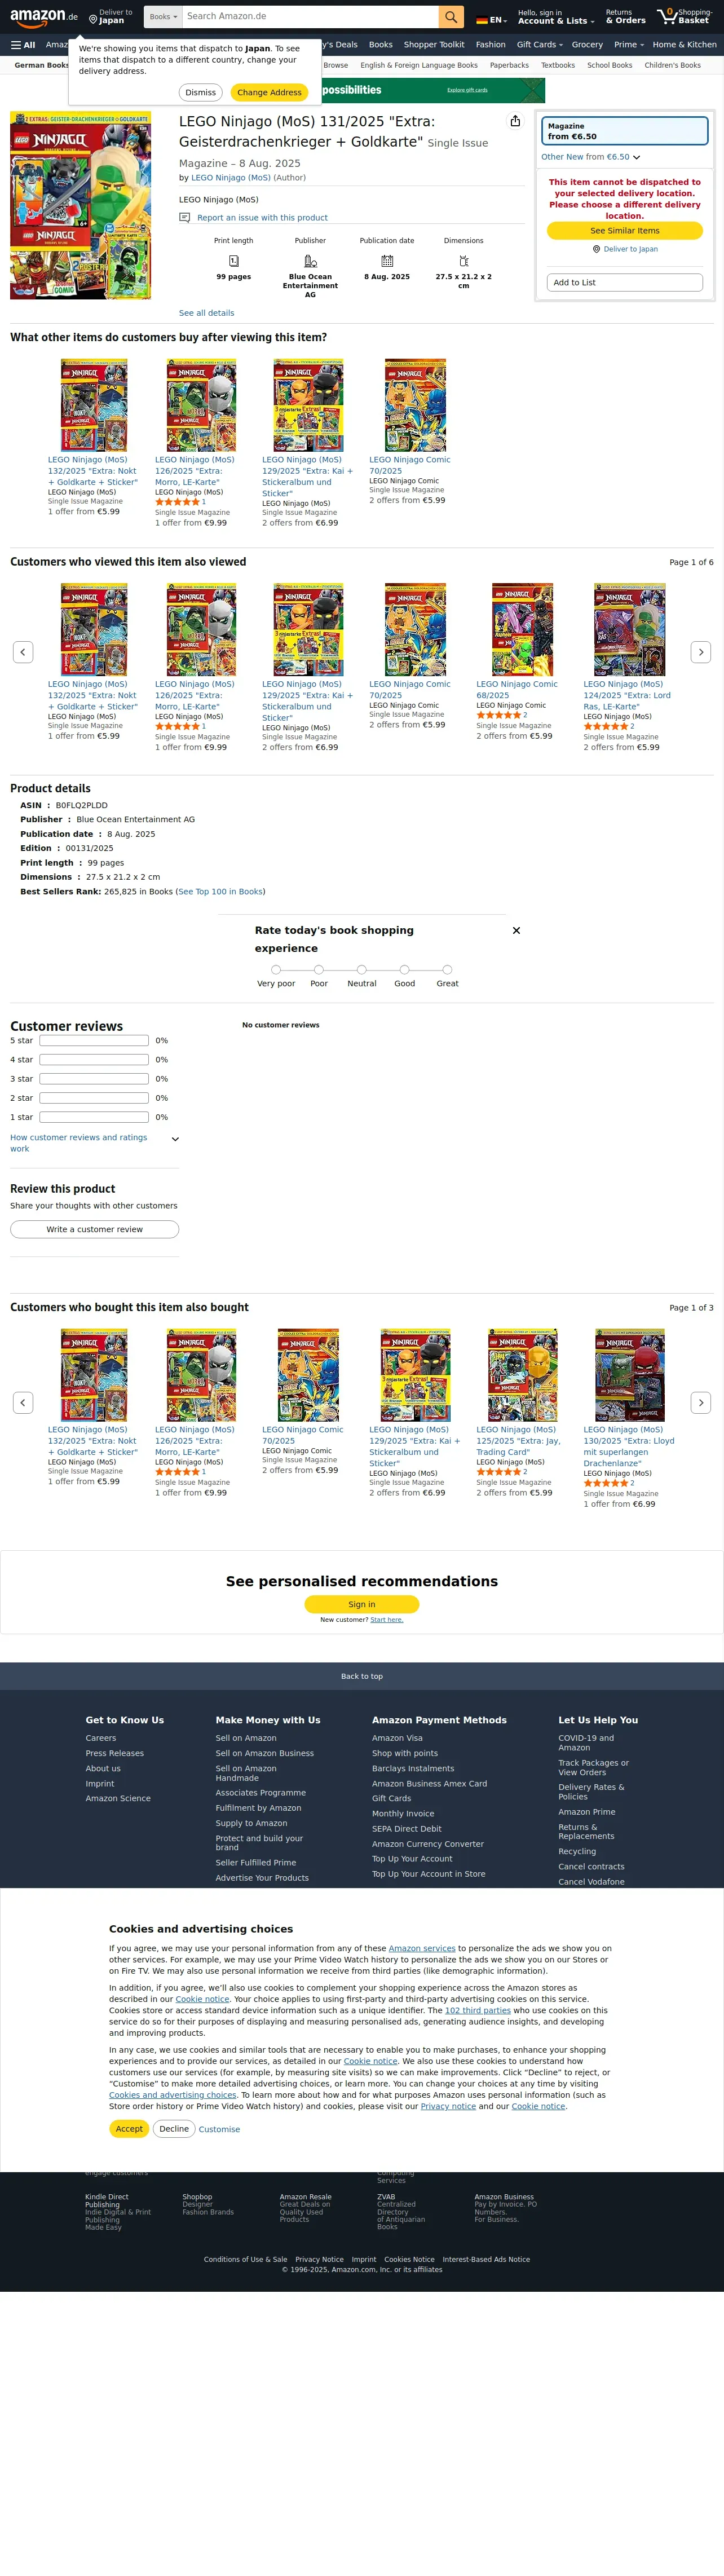
Task: Select the 'Very poor' rating option
Action: point(276,969)
